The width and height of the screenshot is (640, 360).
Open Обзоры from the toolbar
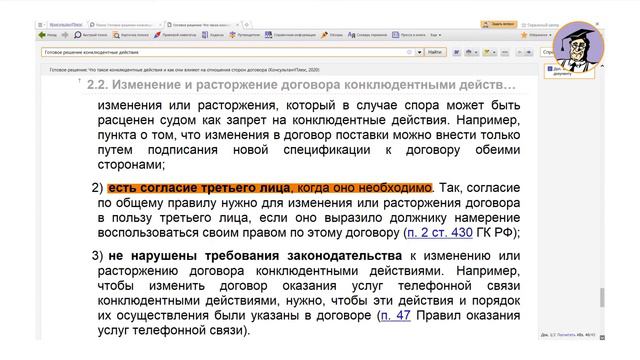pos(332,35)
